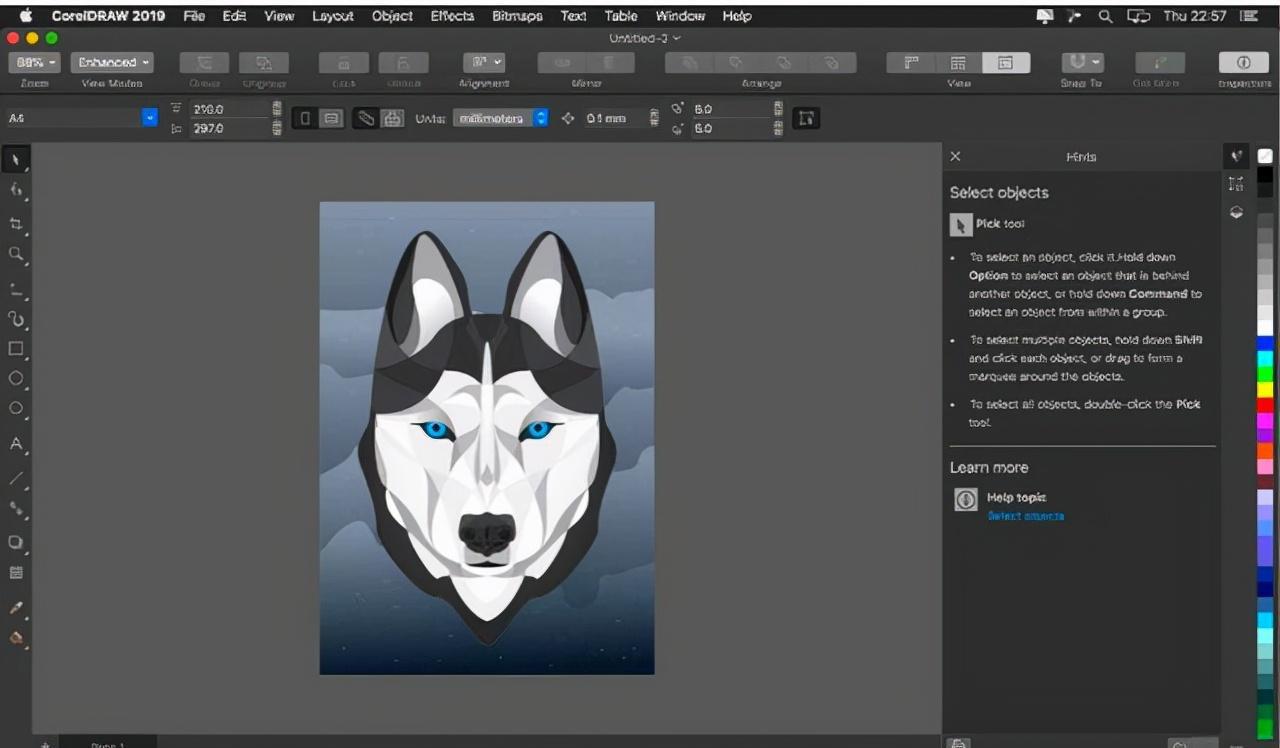
Task: Select the Pick tool in the toolbox
Action: pyautogui.click(x=16, y=159)
